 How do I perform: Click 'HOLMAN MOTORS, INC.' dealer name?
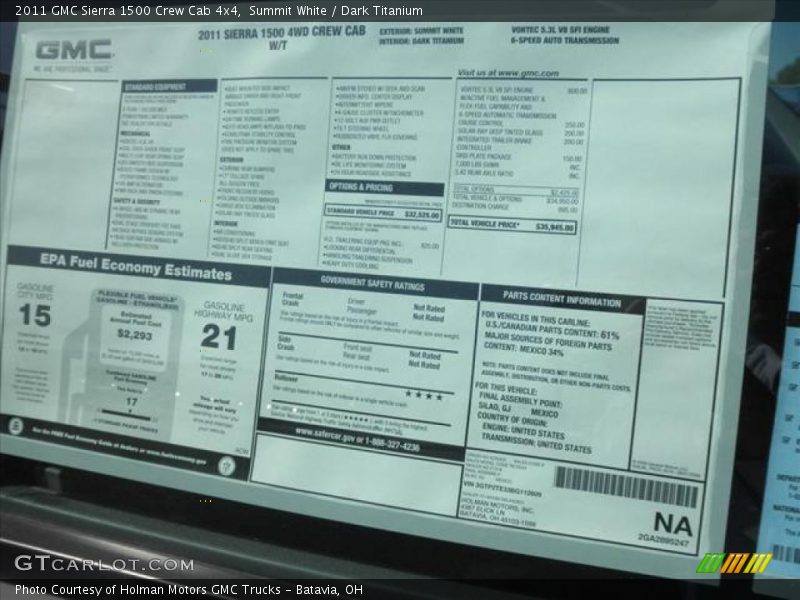(497, 505)
